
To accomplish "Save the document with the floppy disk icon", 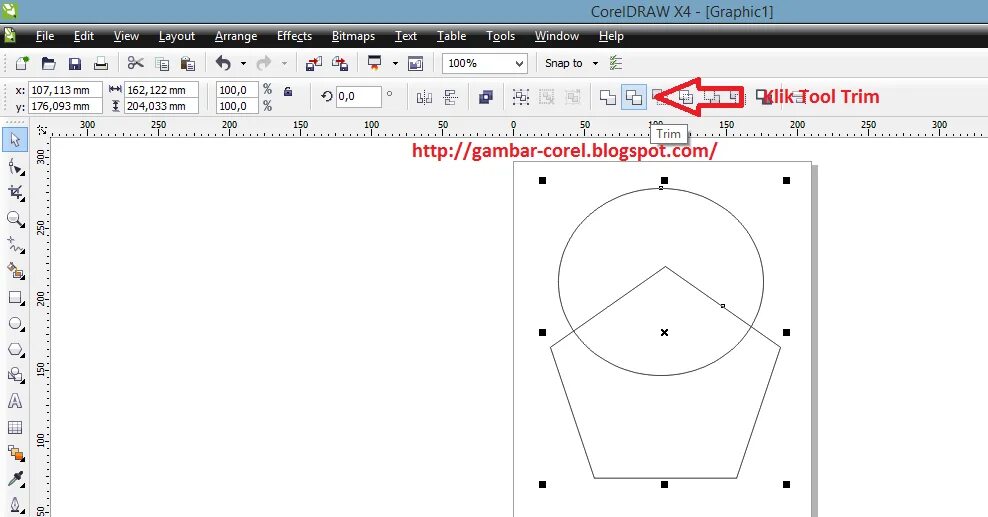I will click(x=75, y=63).
